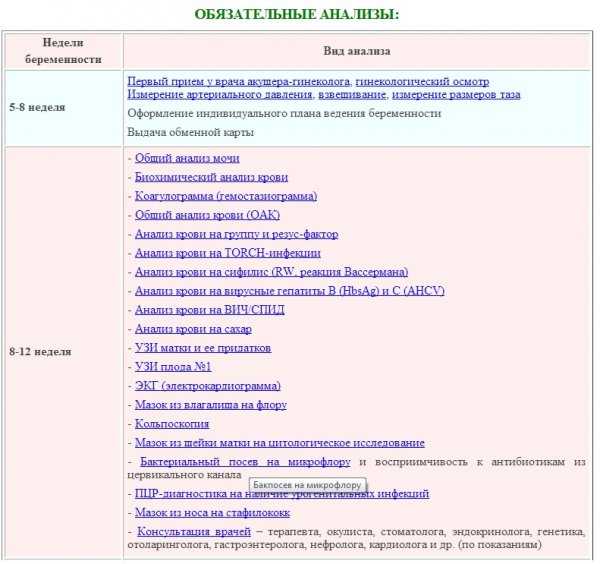Open "Коагулограмма (гемостазиограмма)" link

click(x=226, y=196)
